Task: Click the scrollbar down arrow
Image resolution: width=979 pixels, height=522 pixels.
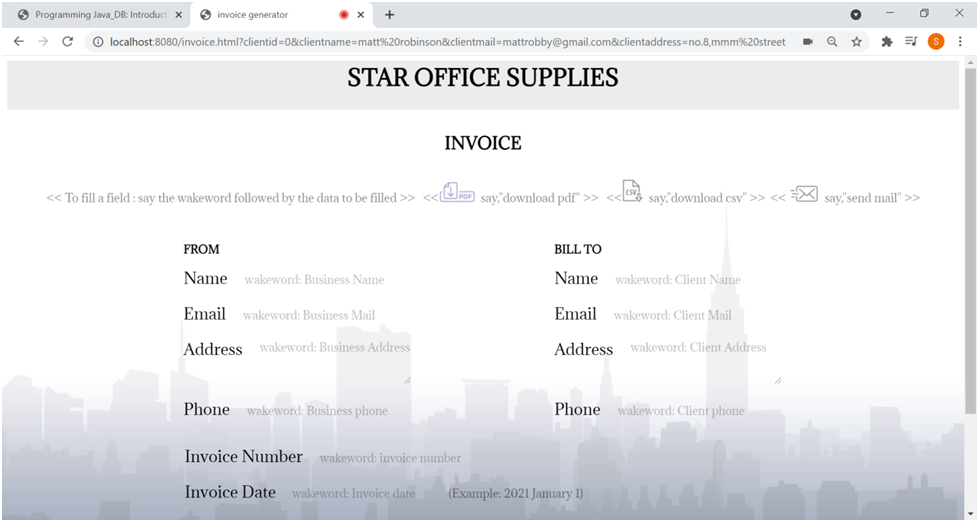Action: point(970,513)
